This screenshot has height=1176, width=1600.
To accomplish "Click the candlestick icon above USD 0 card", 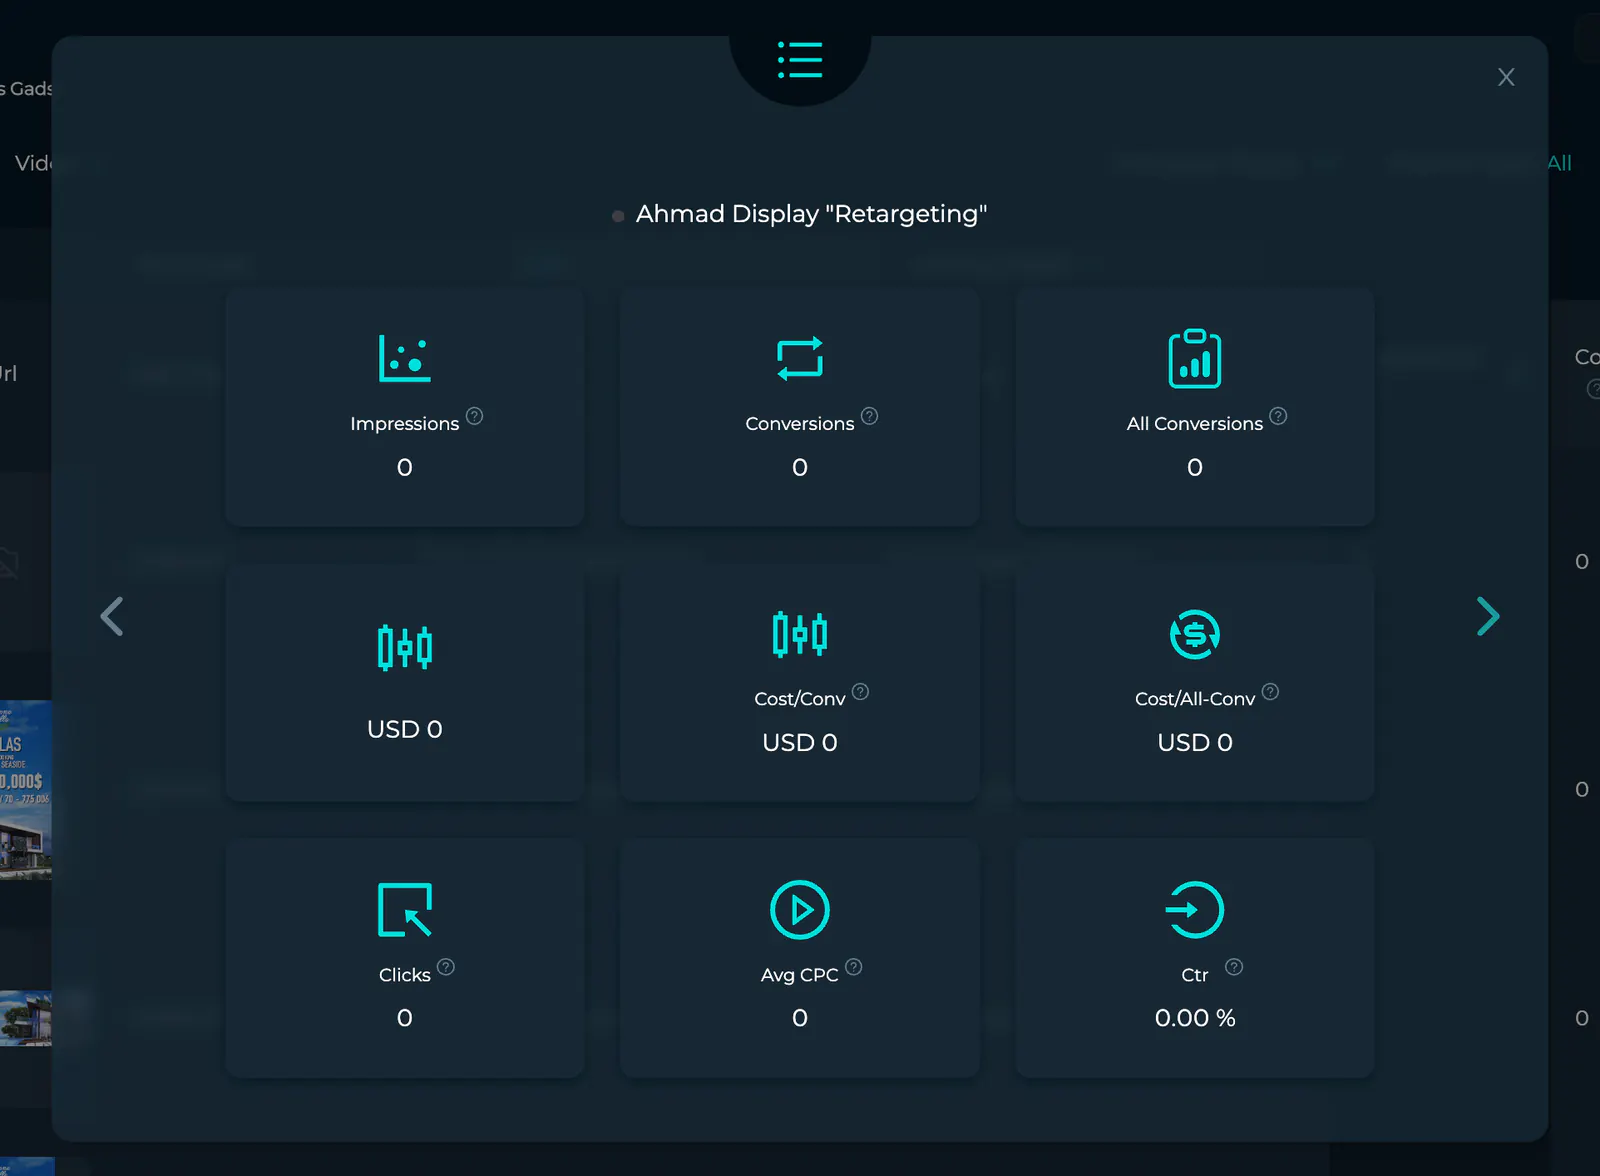I will (x=405, y=647).
